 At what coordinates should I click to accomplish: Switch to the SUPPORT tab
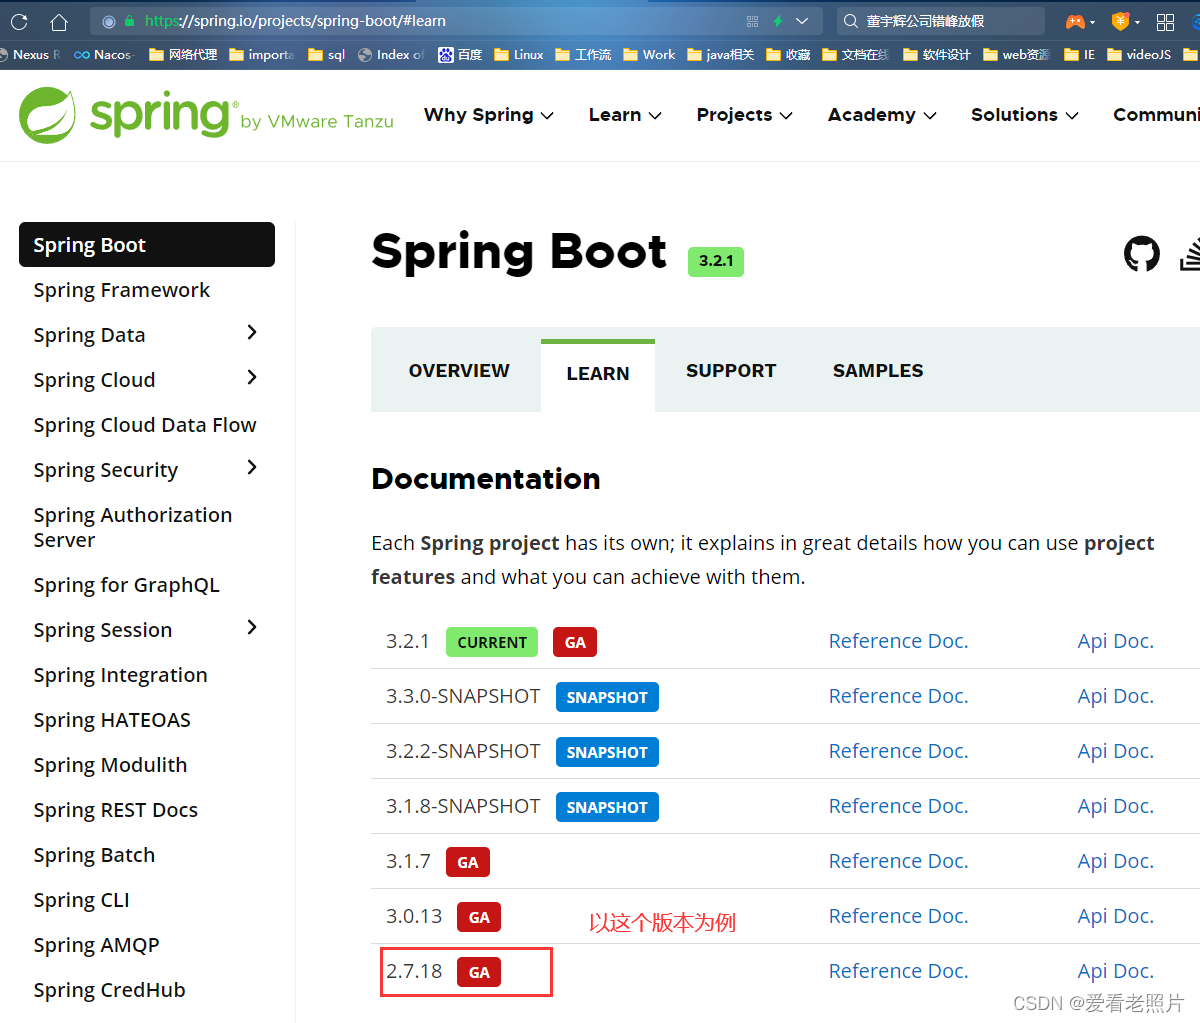[x=731, y=371]
